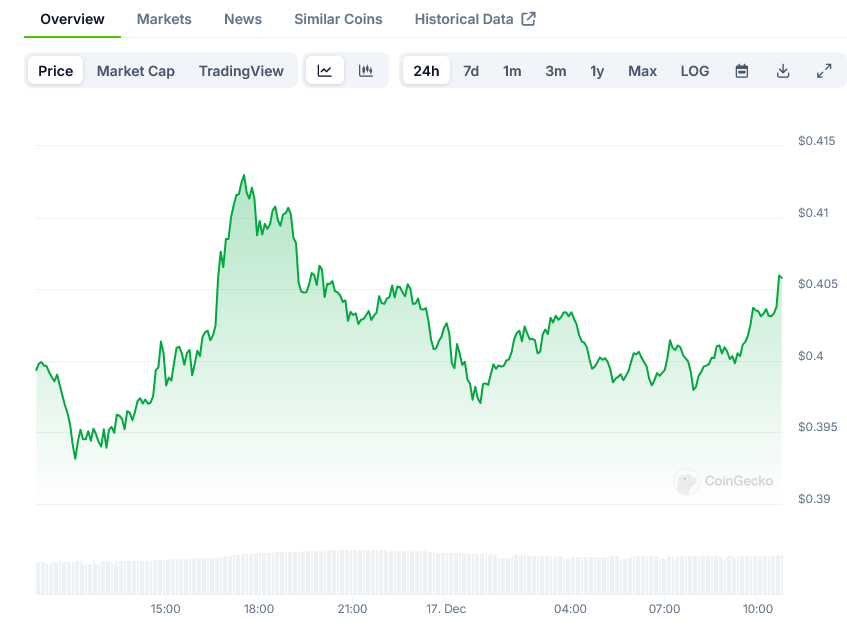This screenshot has width=847, height=629.
Task: Switch to line chart view
Action: tap(325, 71)
